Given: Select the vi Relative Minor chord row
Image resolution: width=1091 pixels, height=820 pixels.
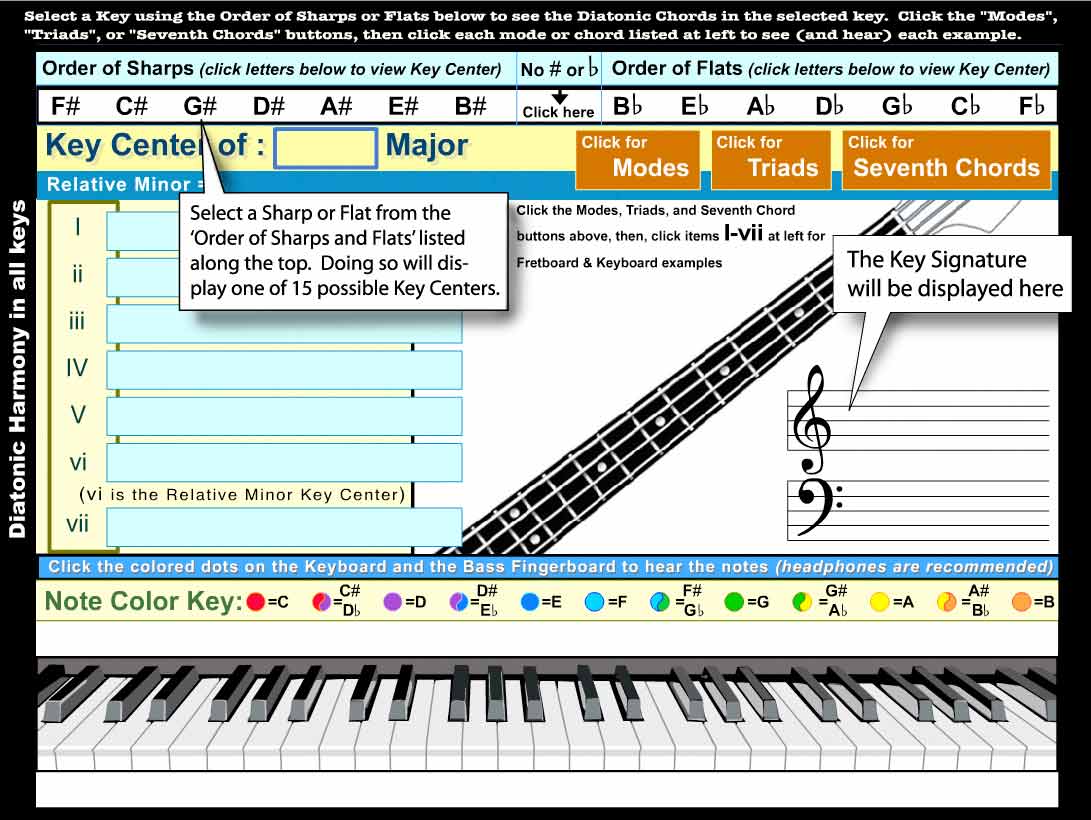Looking at the screenshot, I should coord(285,462).
